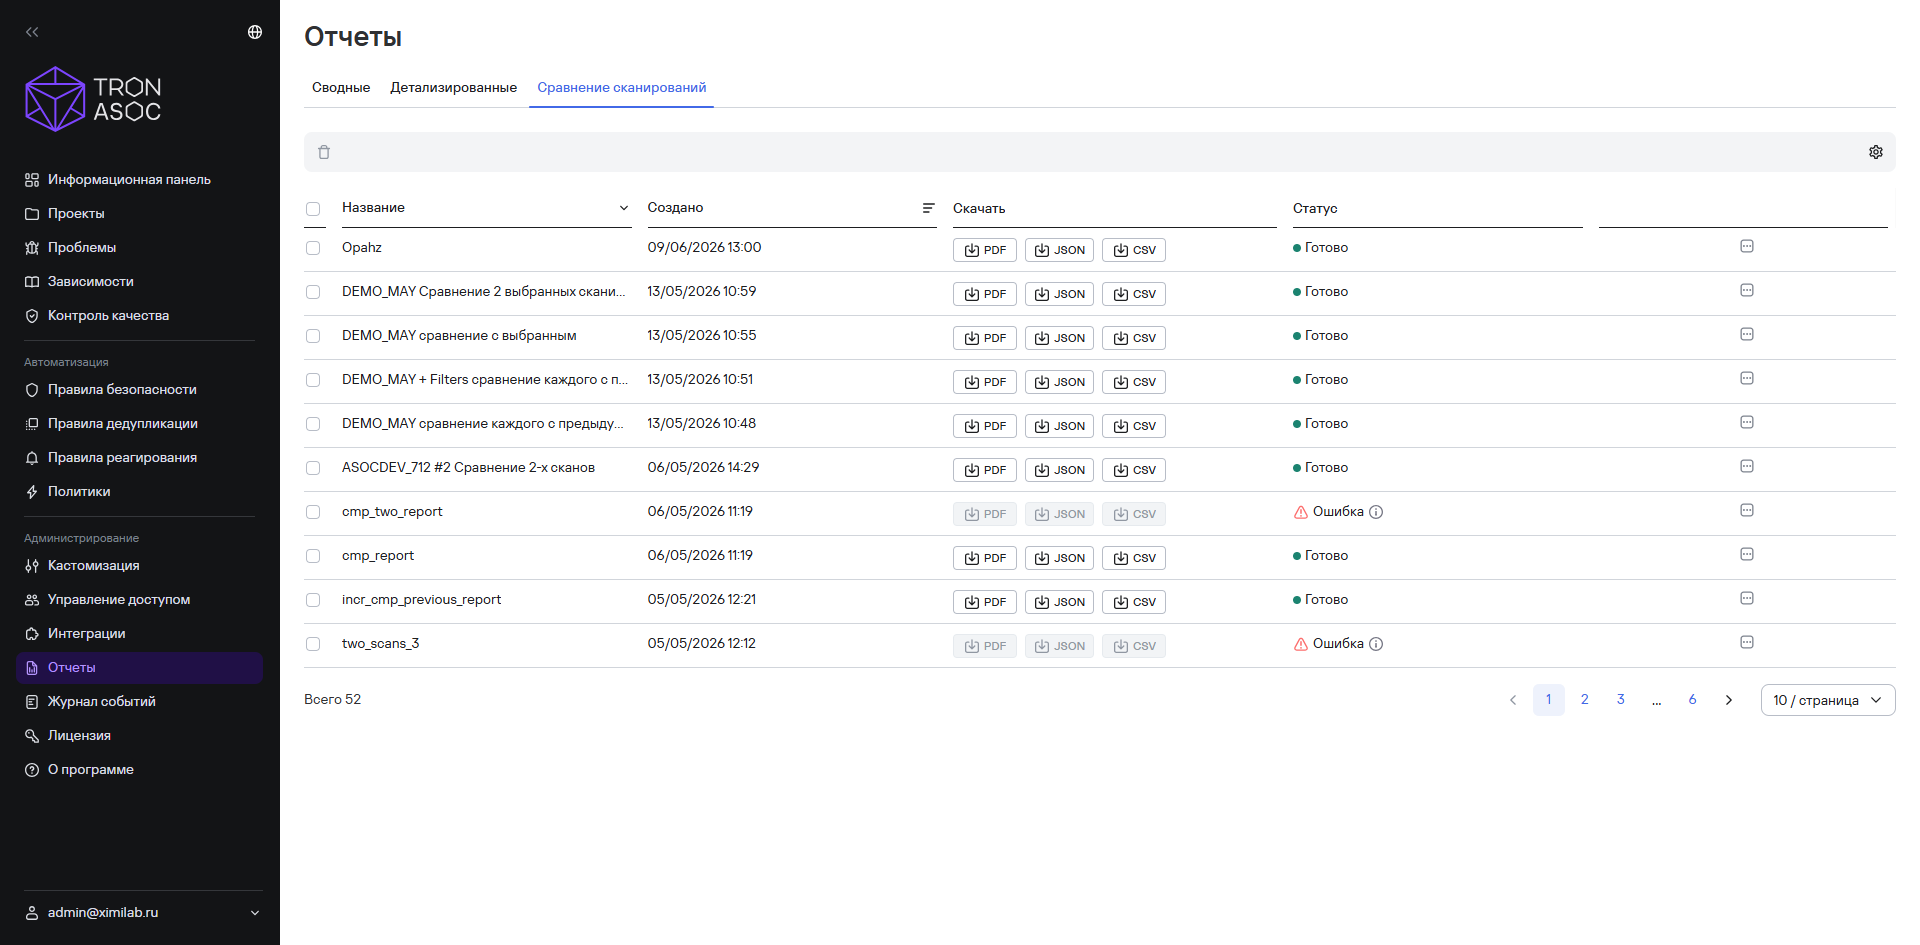Jump pages via ellipsis in pagination
The width and height of the screenshot is (1920, 945).
[x=1657, y=700]
